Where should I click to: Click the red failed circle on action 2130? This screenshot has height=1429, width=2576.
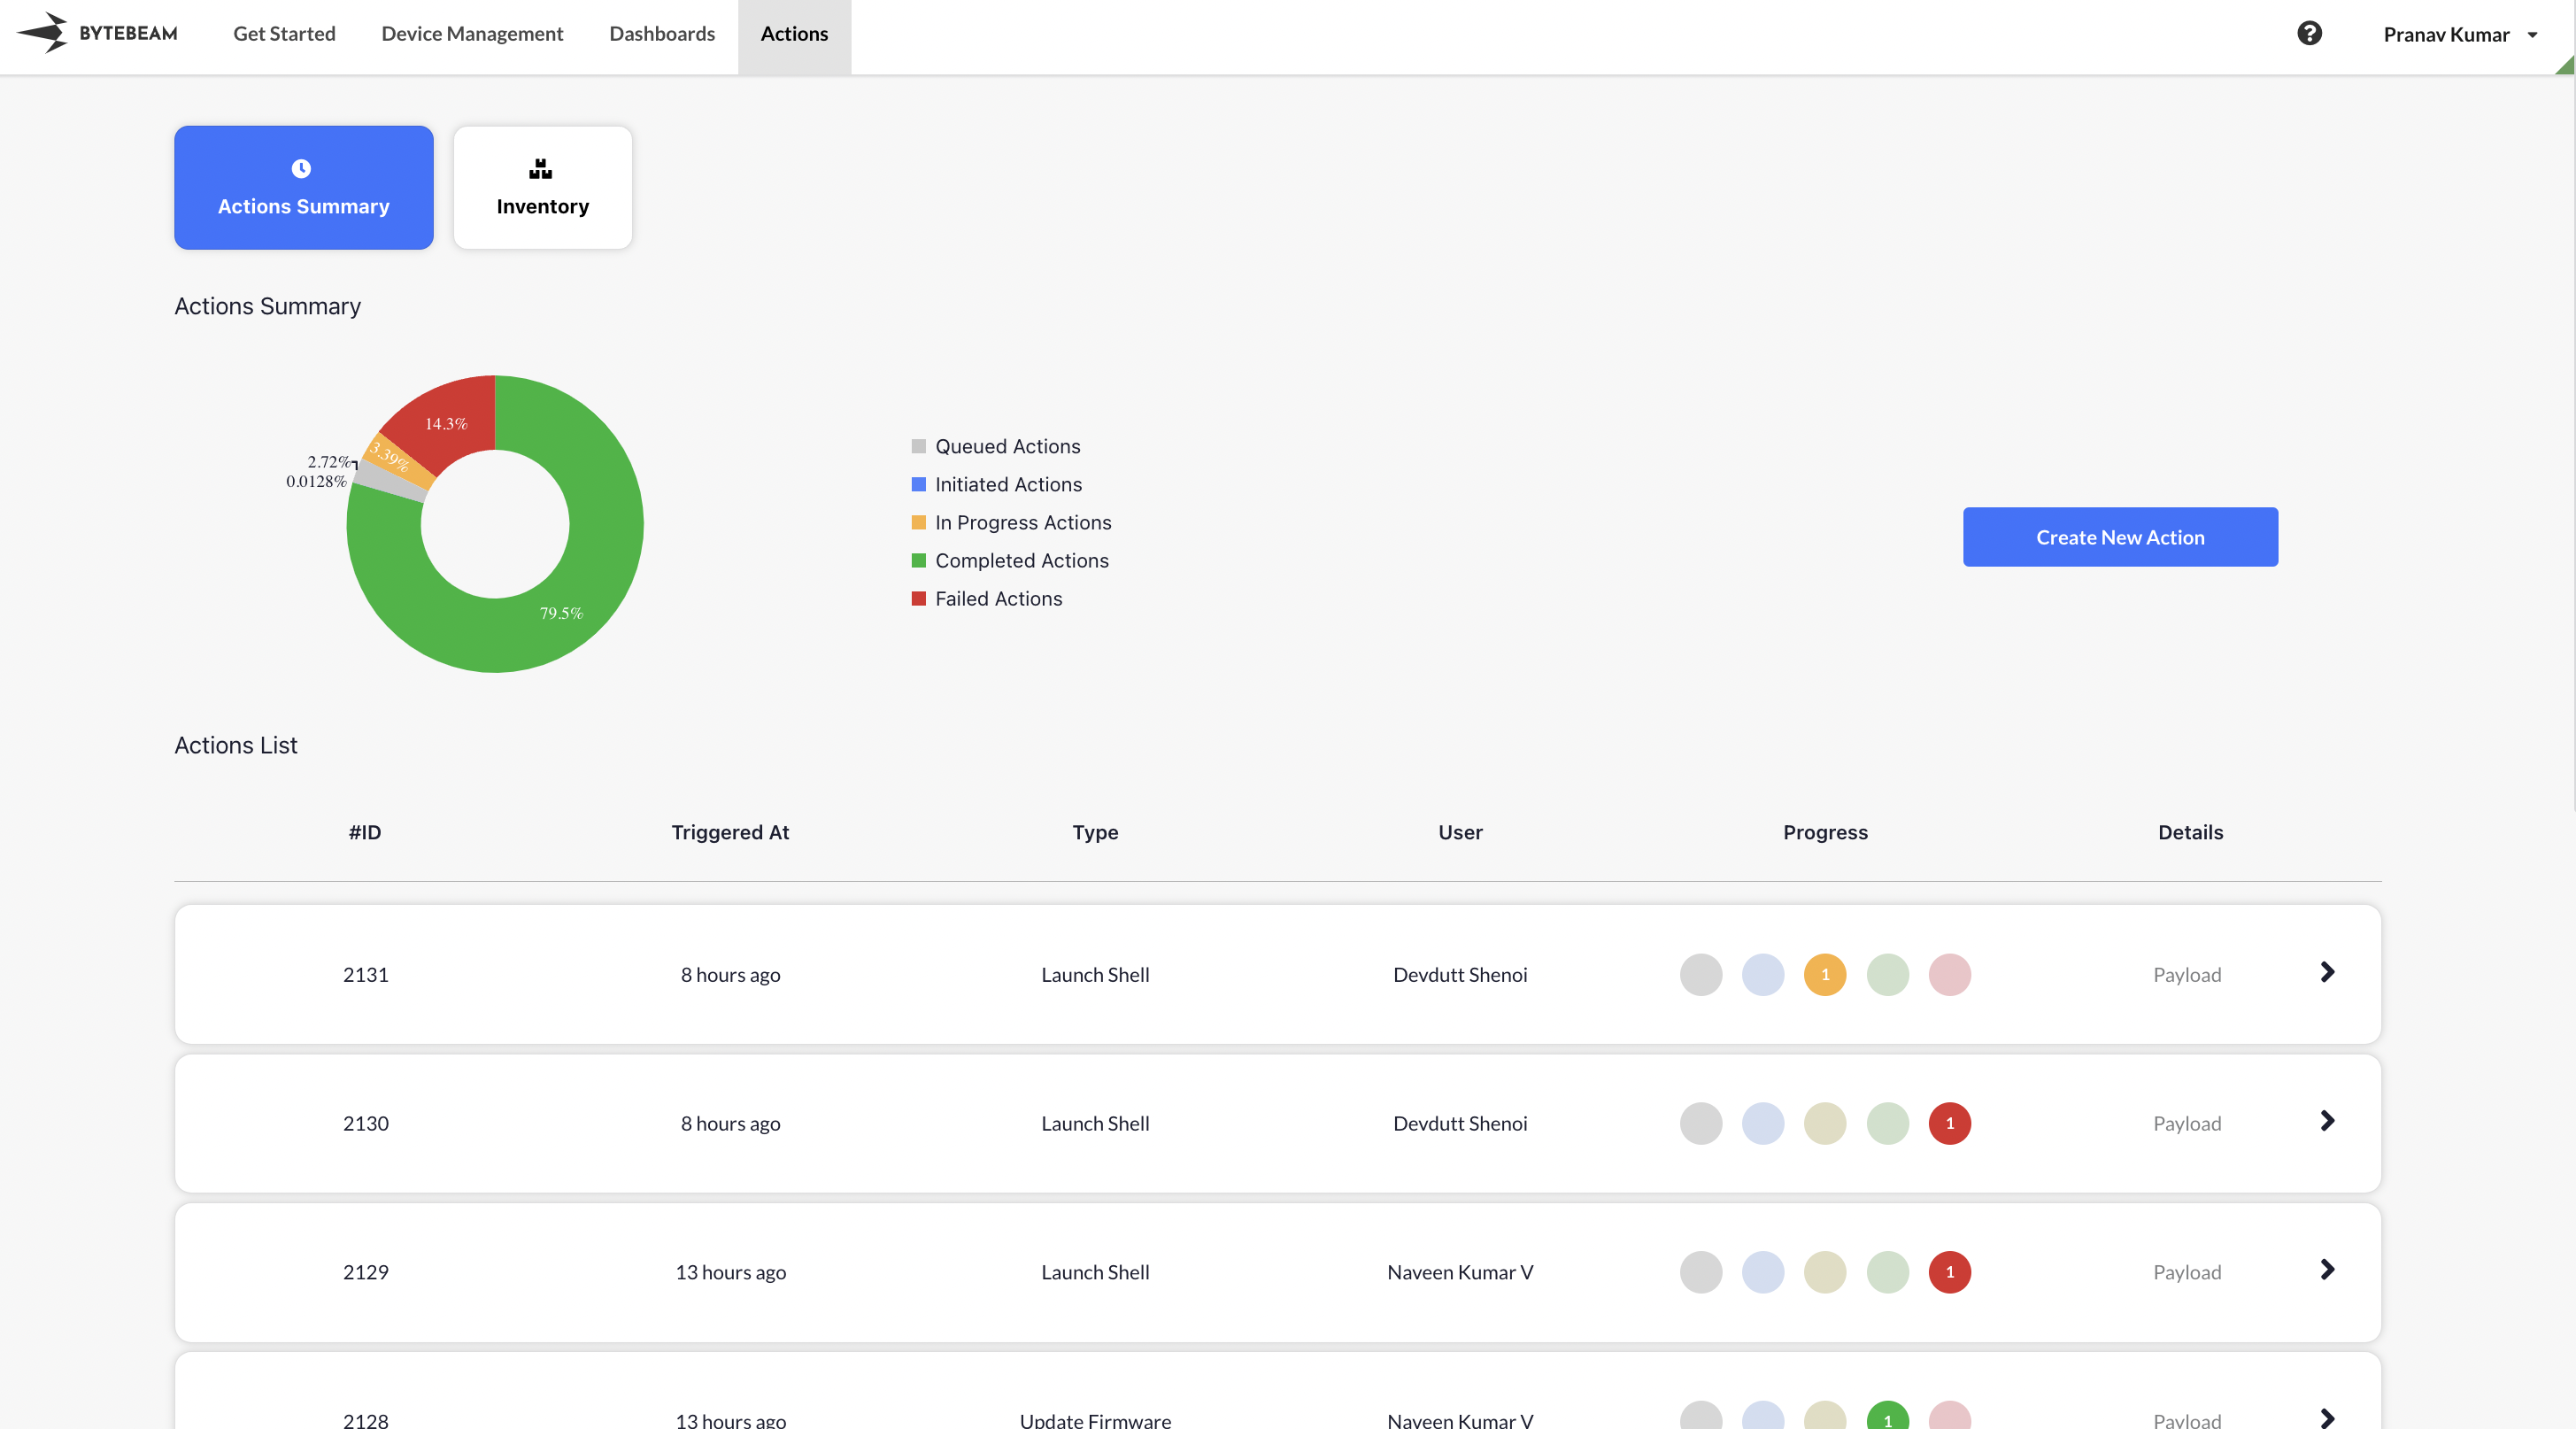1949,1123
